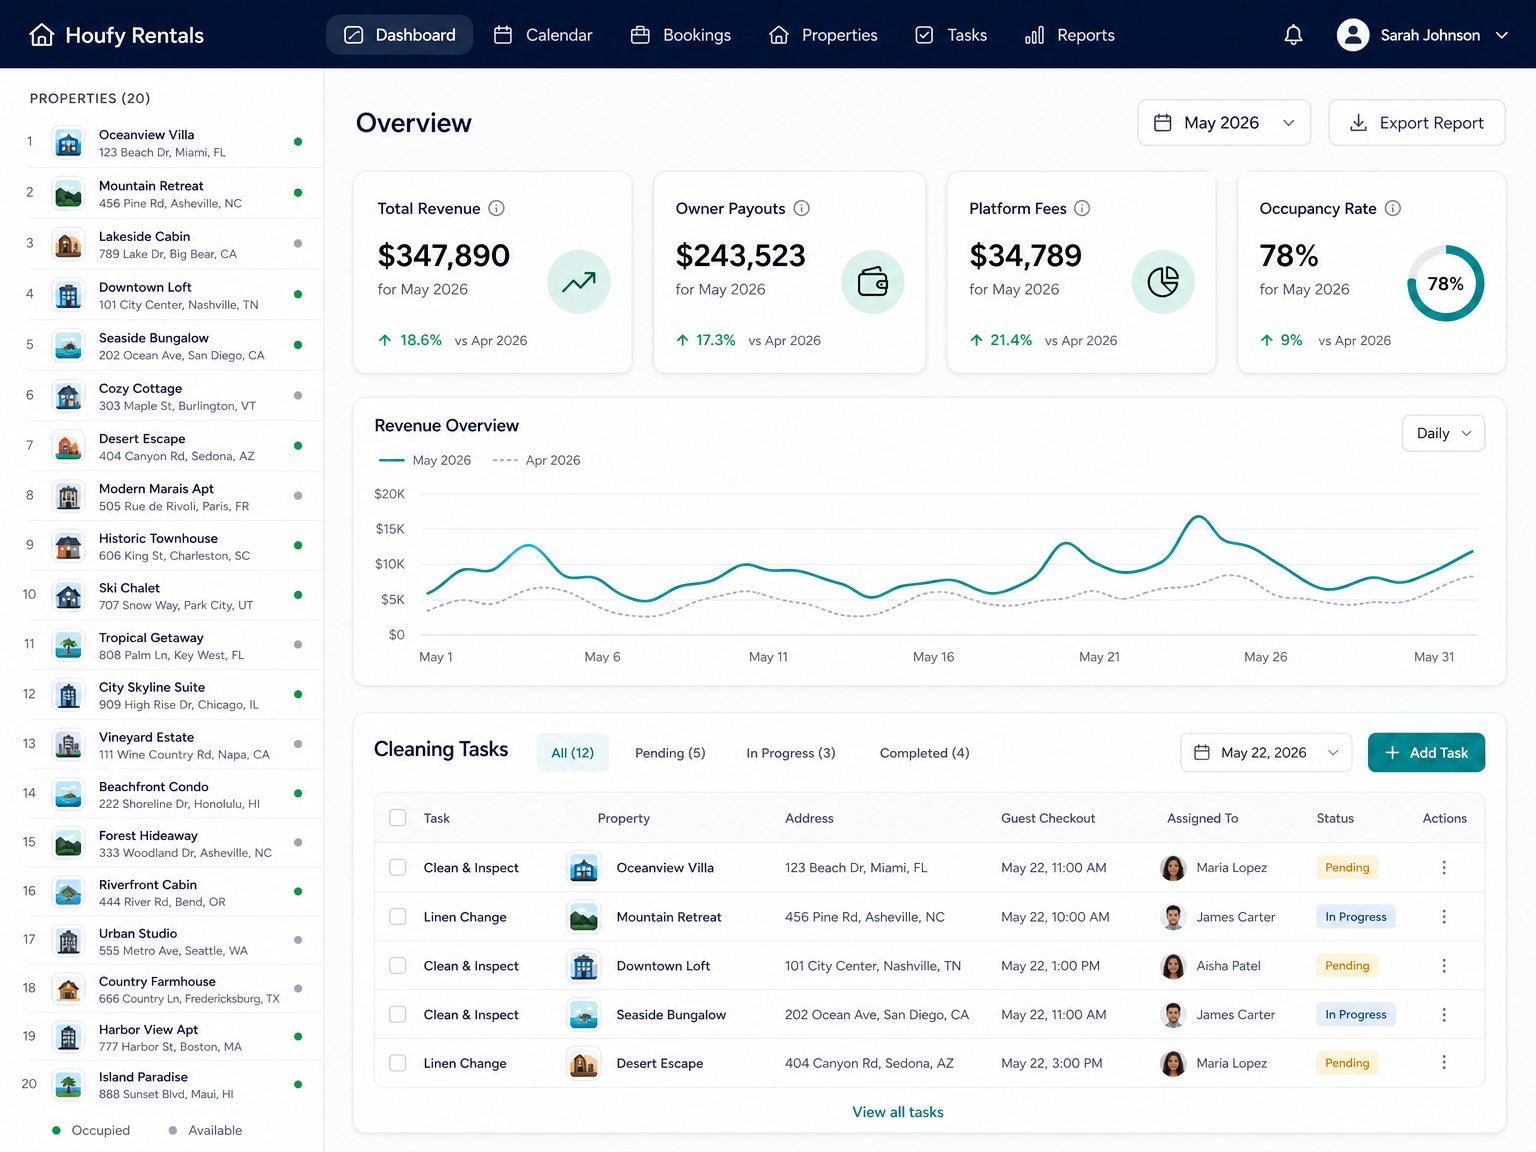
Task: Click the Add Task button
Action: [x=1426, y=753]
